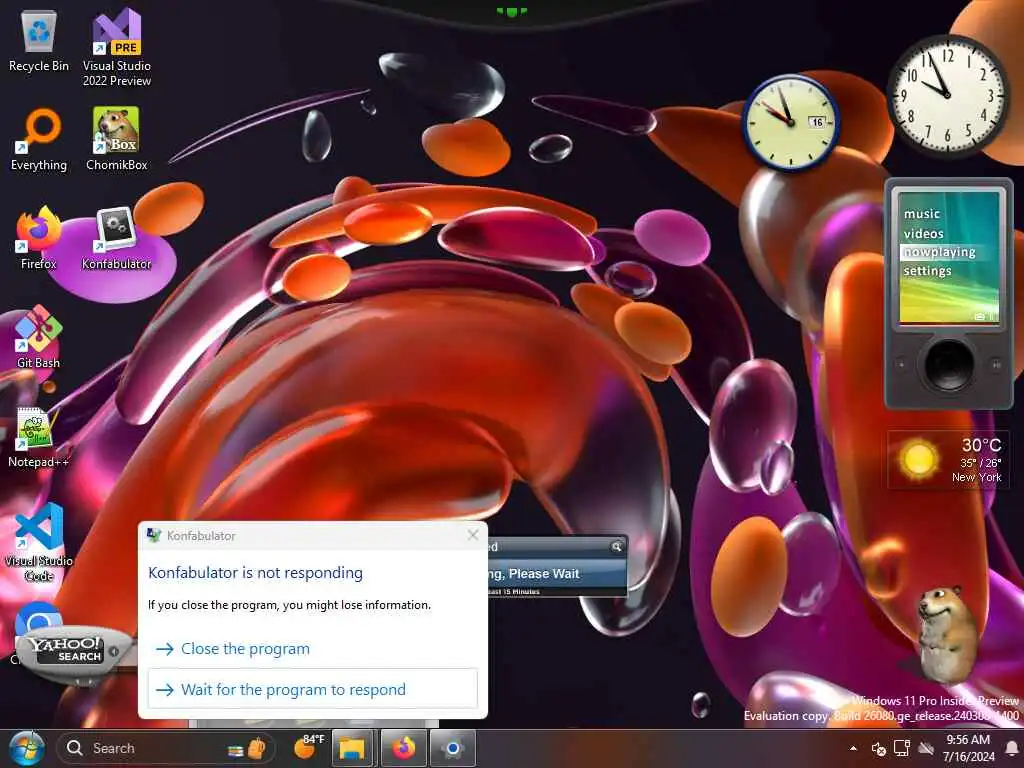Open the Recycle Bin desktop icon

(39, 42)
